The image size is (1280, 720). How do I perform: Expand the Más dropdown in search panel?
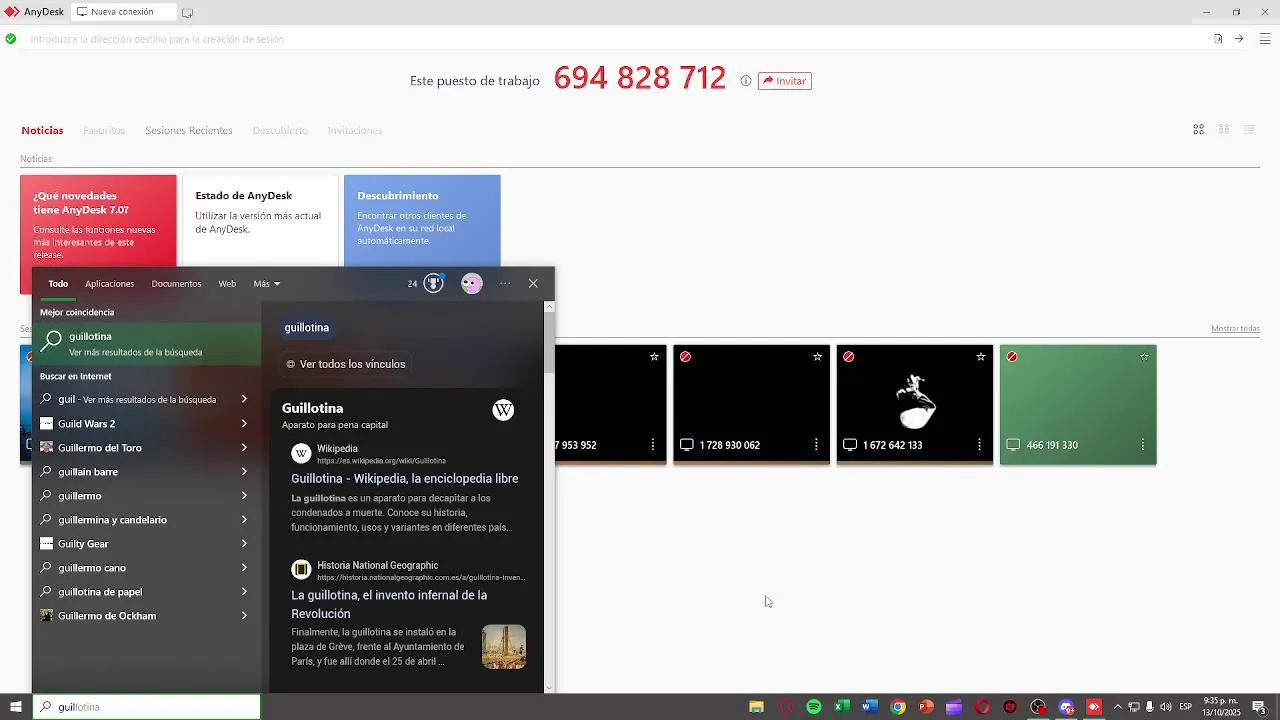(266, 284)
